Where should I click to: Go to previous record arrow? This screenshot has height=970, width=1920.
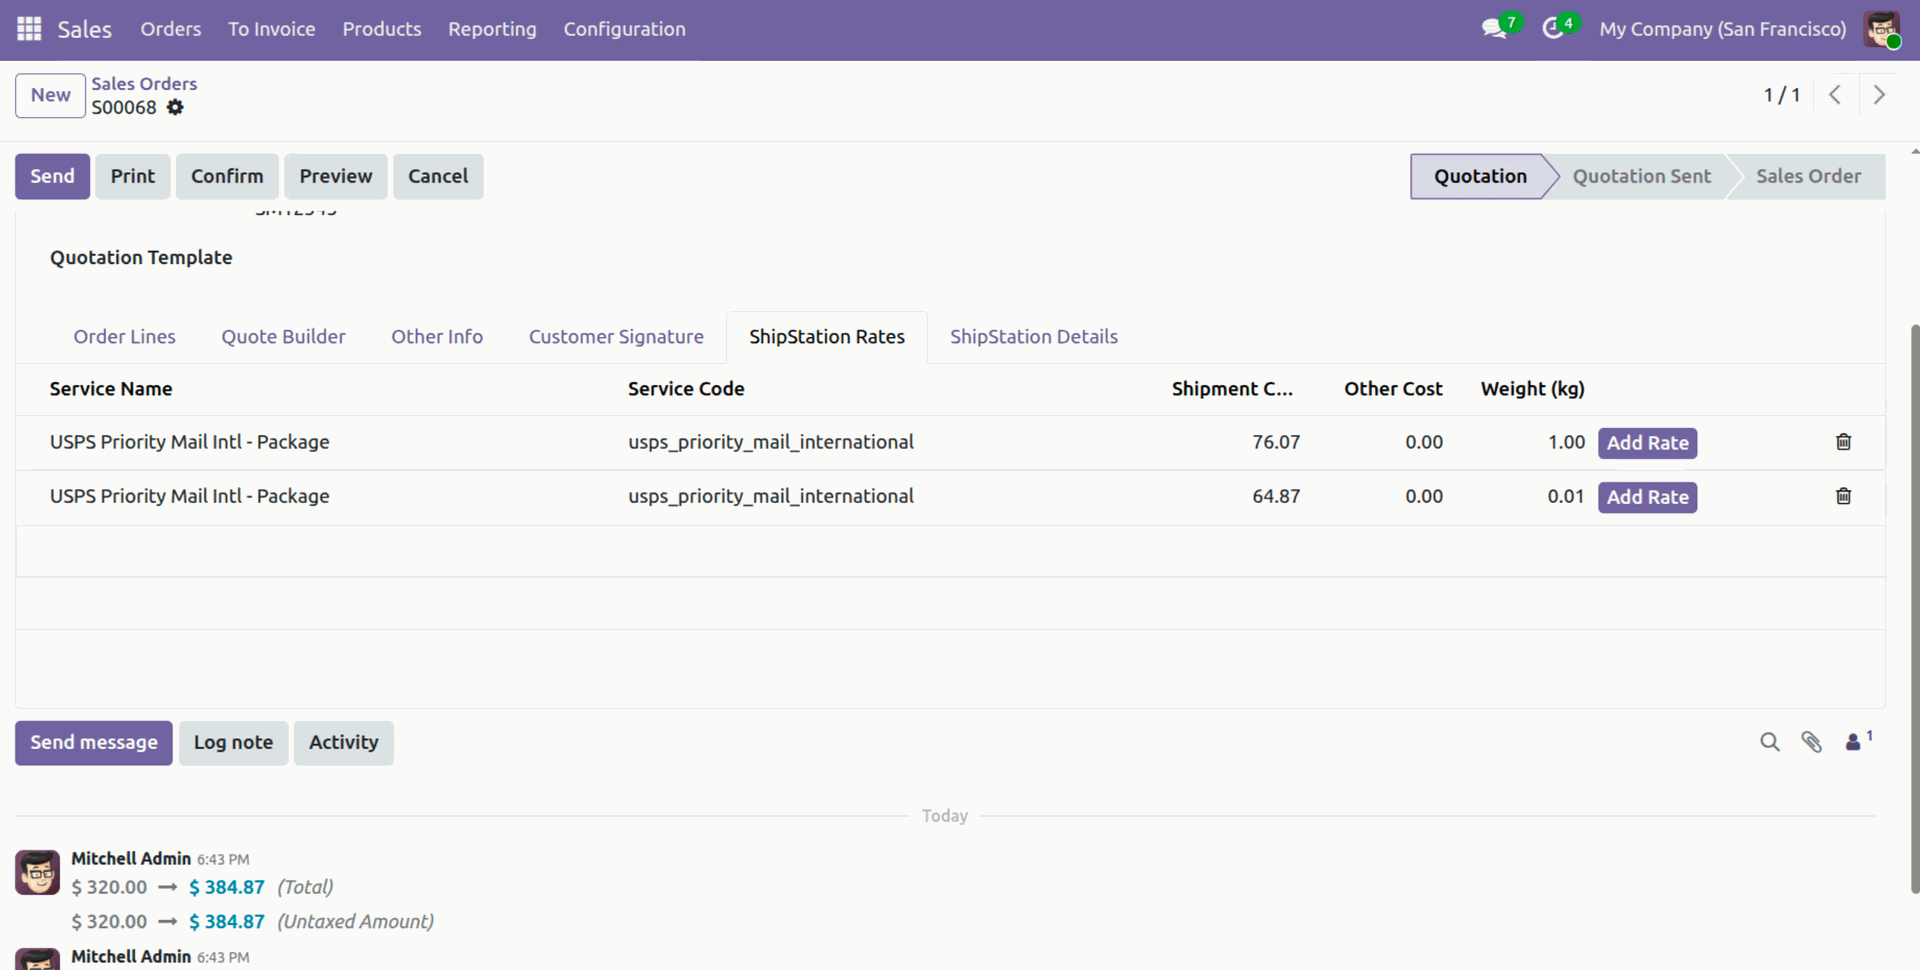[x=1835, y=95]
